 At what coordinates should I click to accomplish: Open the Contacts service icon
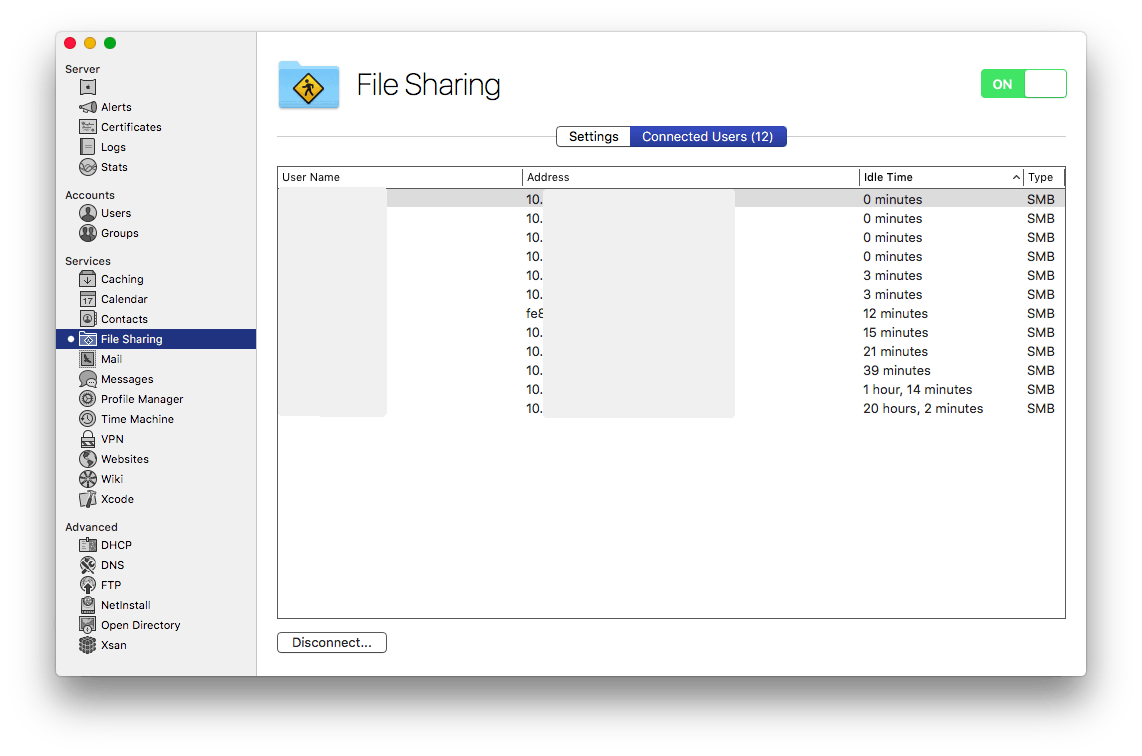coord(87,319)
